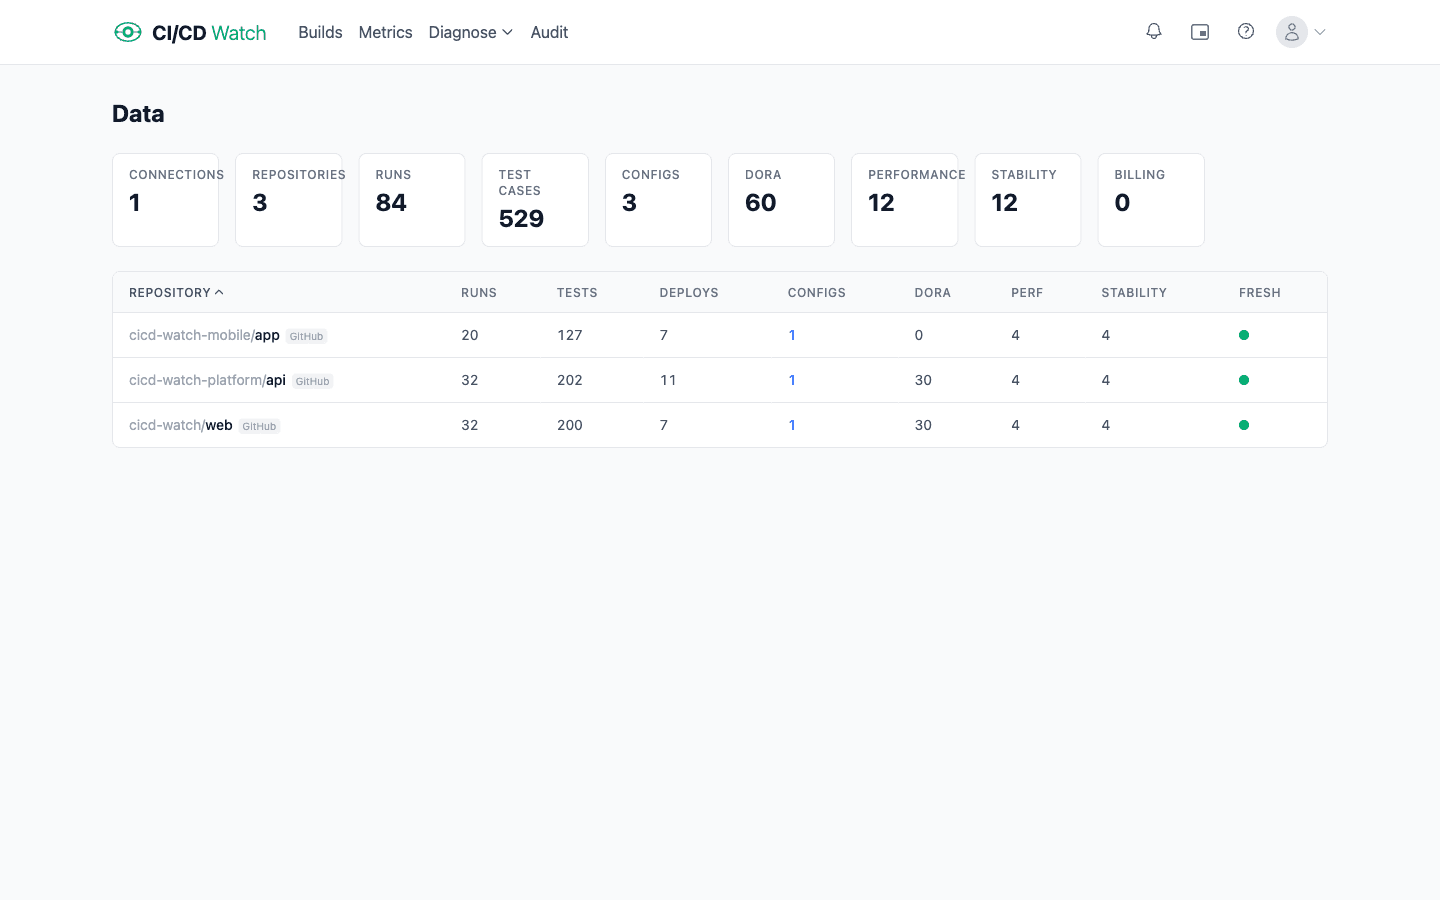The image size is (1440, 900).
Task: Click fresh status dot for mobile/app
Action: (1244, 335)
